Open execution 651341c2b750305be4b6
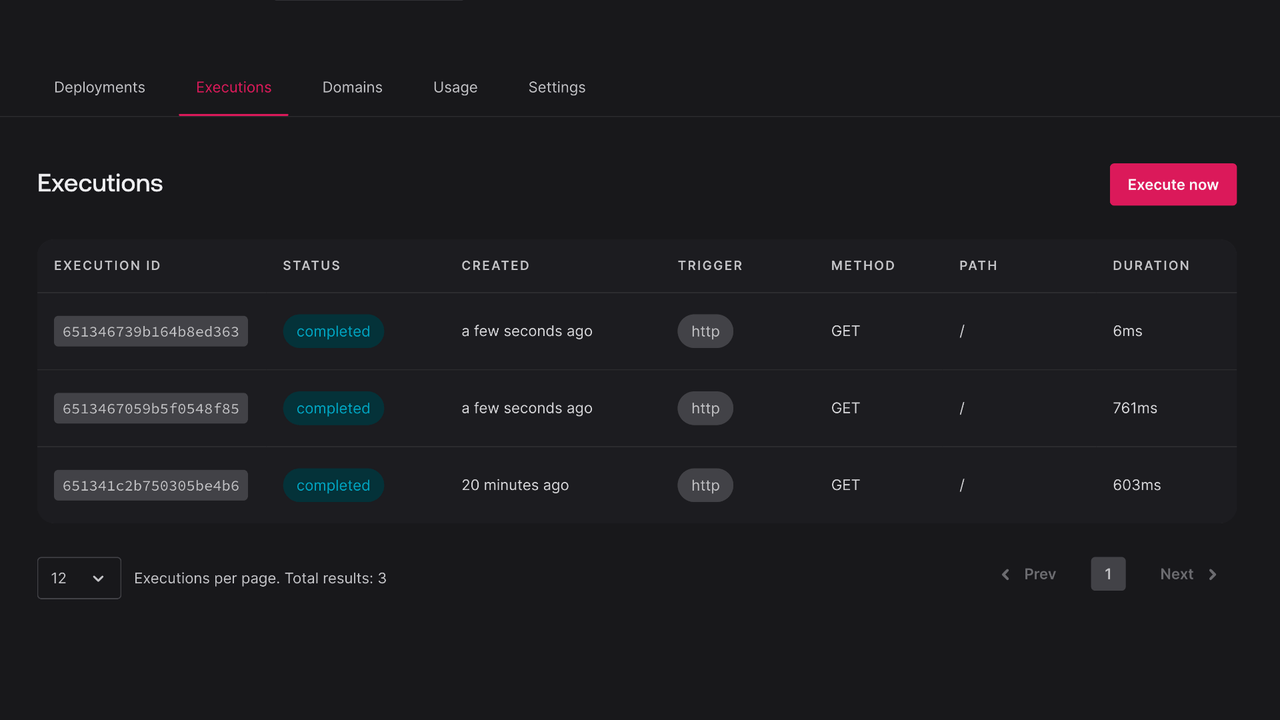 click(x=151, y=486)
